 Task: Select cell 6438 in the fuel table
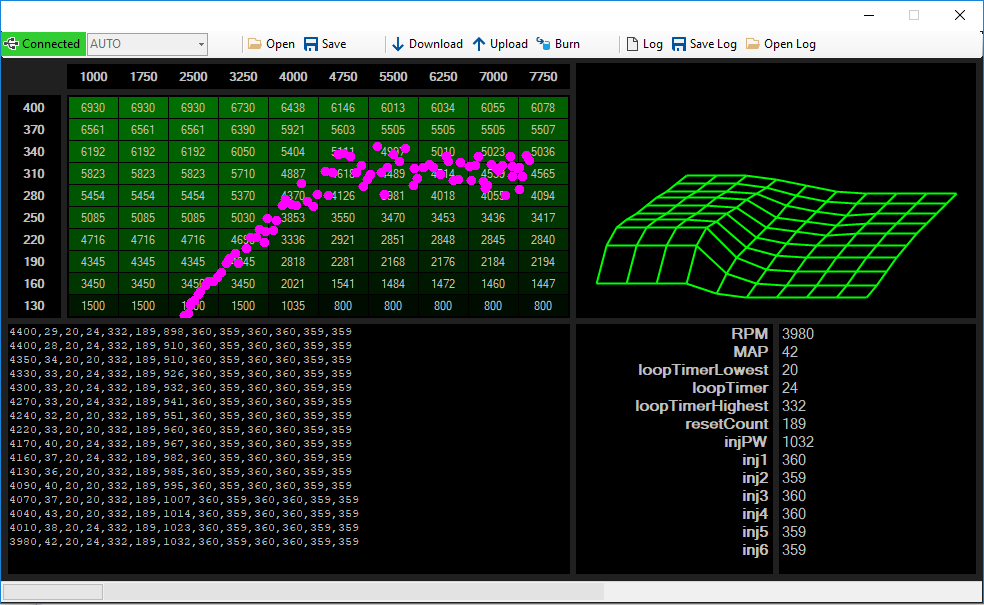click(293, 108)
